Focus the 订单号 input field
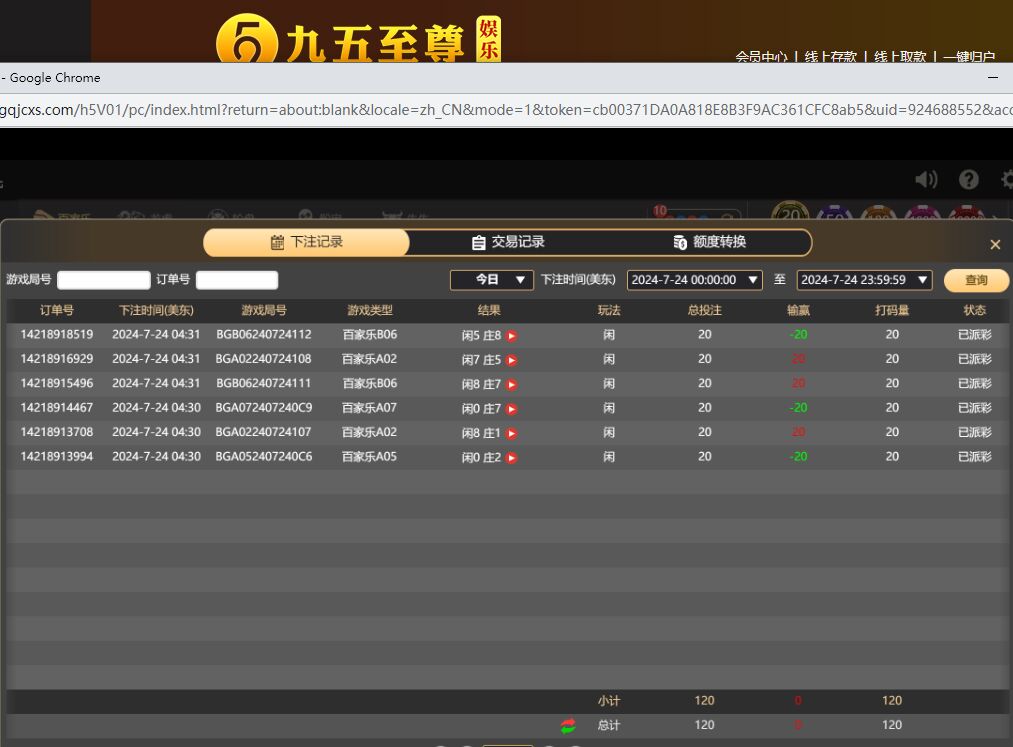1013x747 pixels. tap(236, 280)
